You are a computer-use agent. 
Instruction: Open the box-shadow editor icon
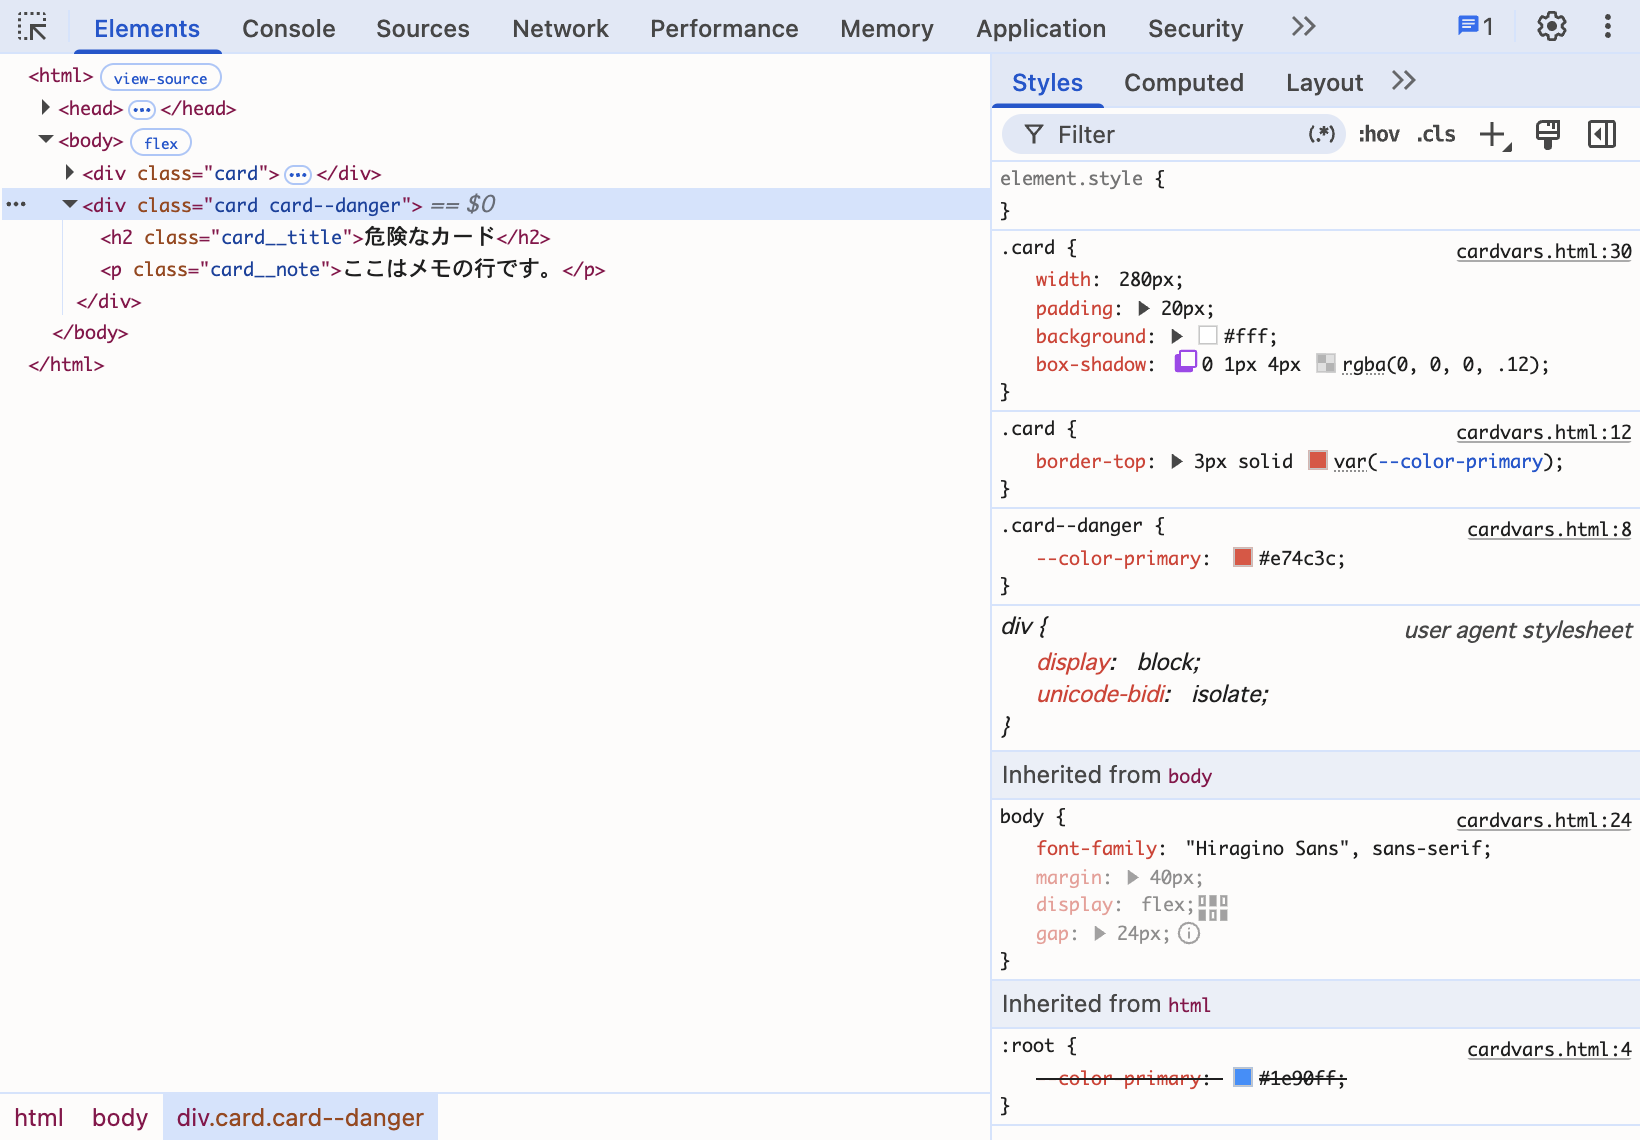1185,361
